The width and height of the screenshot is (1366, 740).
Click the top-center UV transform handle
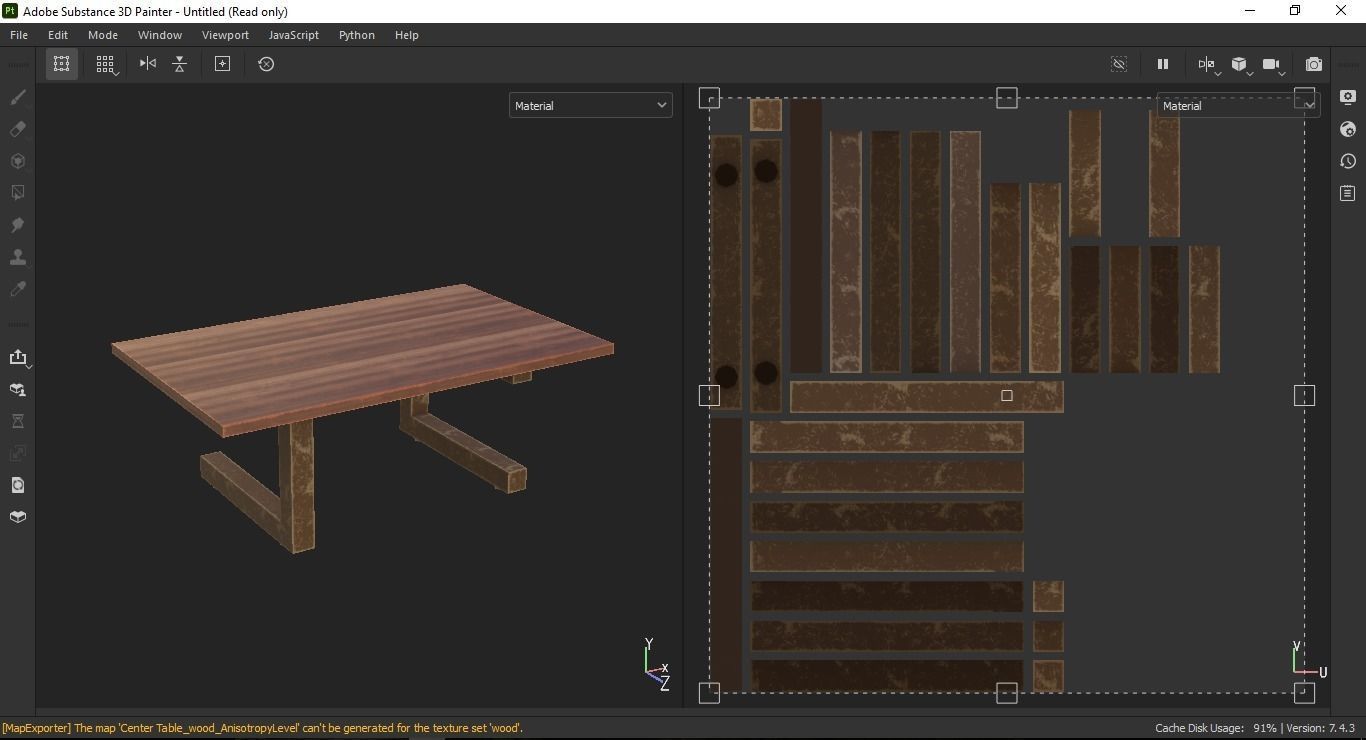[1007, 98]
